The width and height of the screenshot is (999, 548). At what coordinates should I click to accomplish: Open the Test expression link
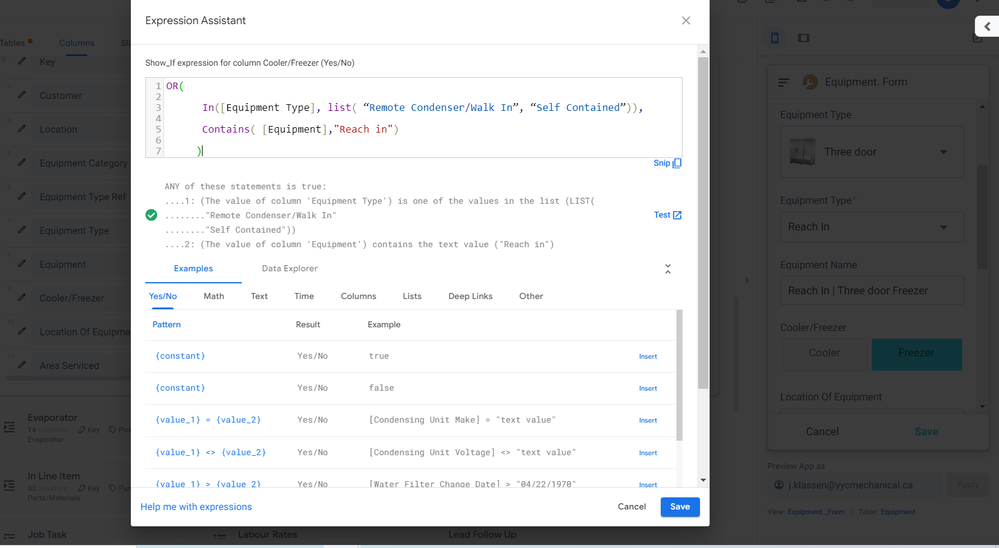click(667, 215)
